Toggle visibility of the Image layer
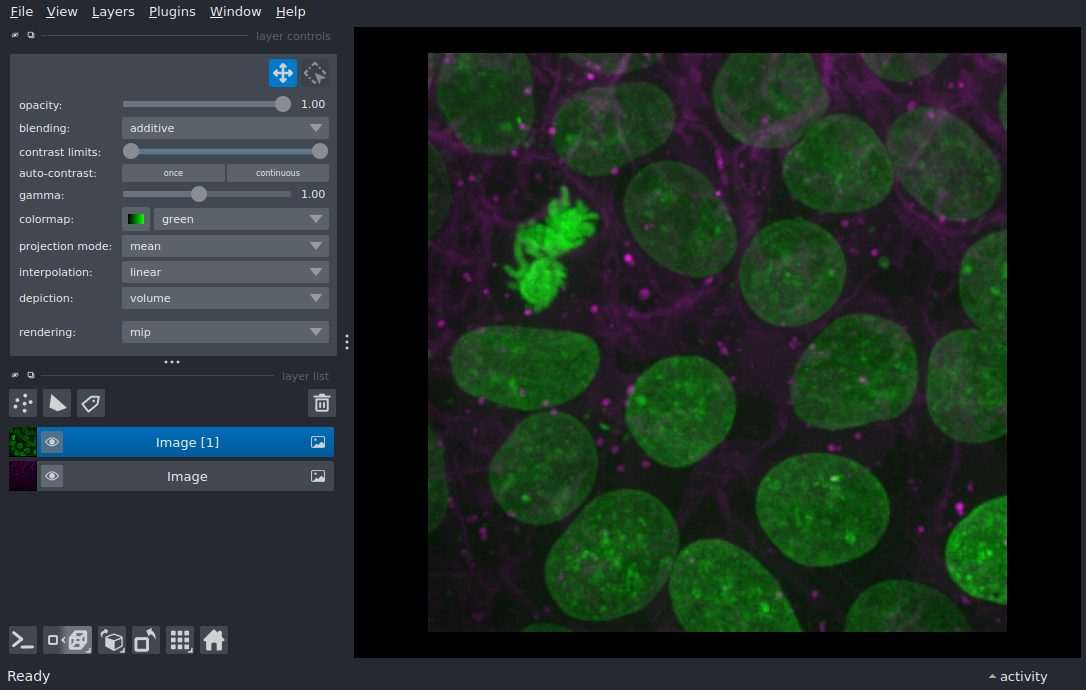This screenshot has width=1086, height=690. point(52,476)
